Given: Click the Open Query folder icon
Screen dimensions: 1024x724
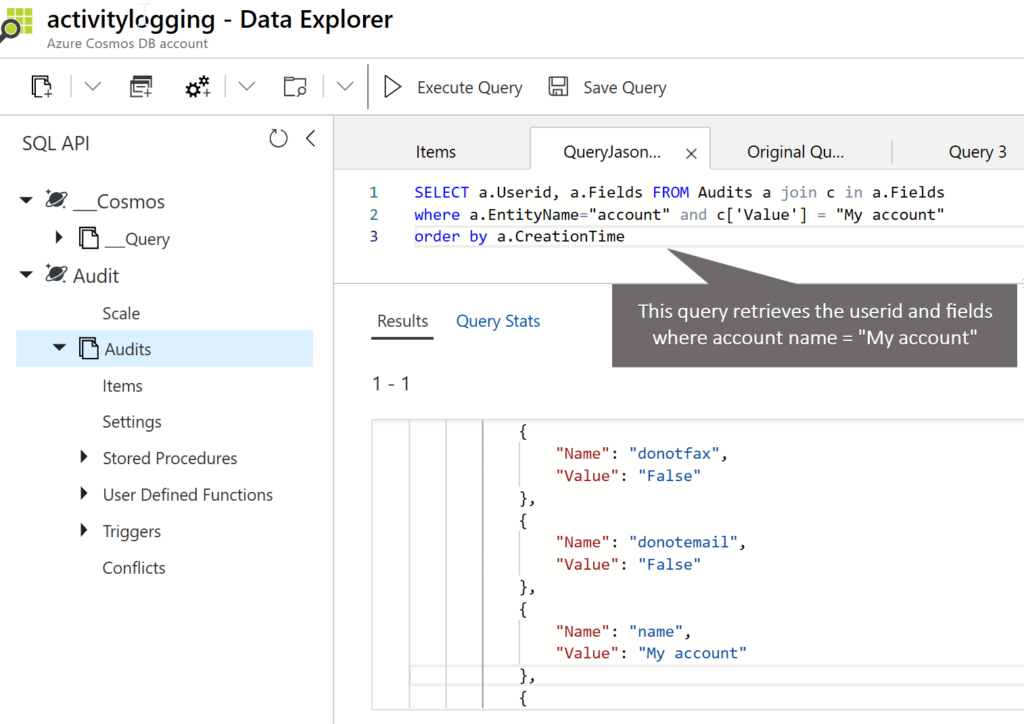Looking at the screenshot, I should [295, 87].
